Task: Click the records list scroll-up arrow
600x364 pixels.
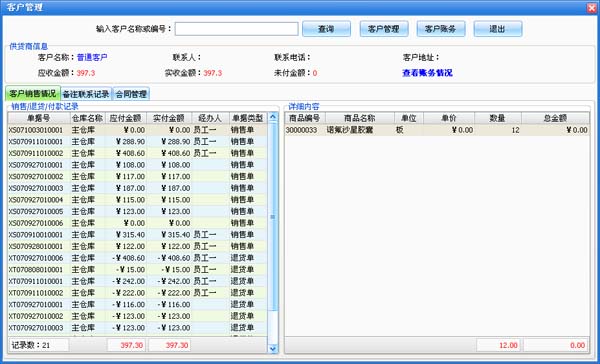Action: (x=273, y=117)
